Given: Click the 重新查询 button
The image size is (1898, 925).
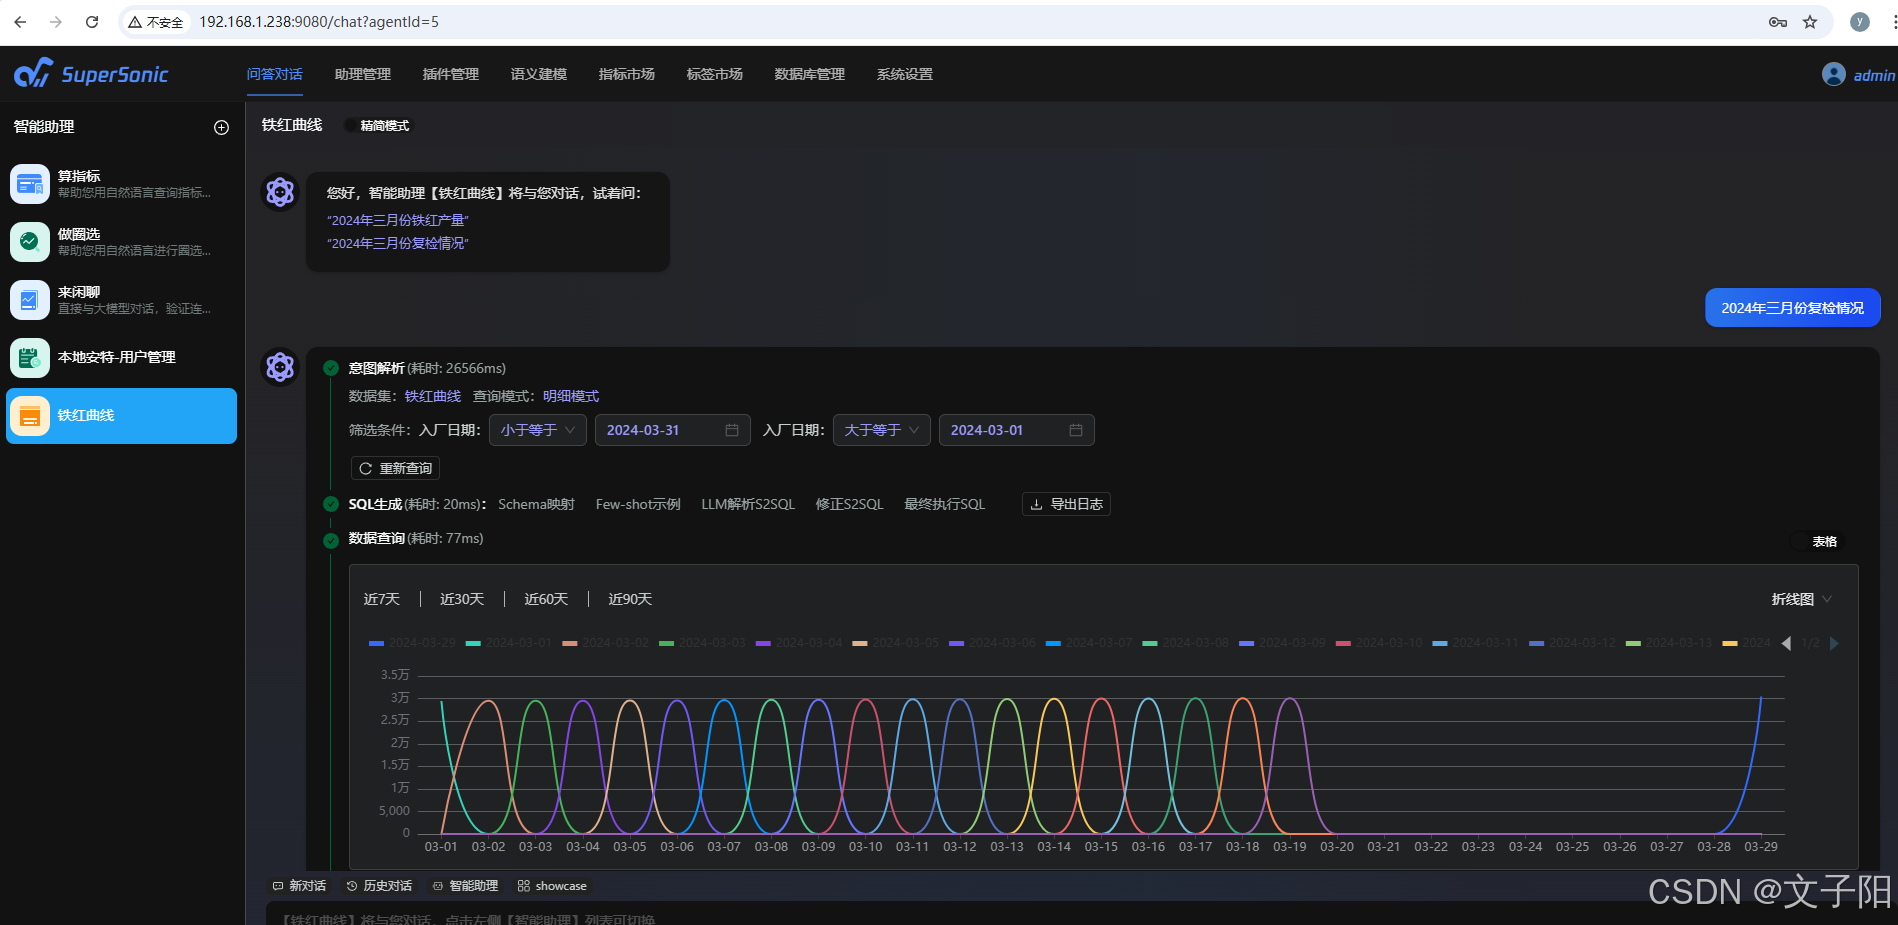Looking at the screenshot, I should [395, 468].
